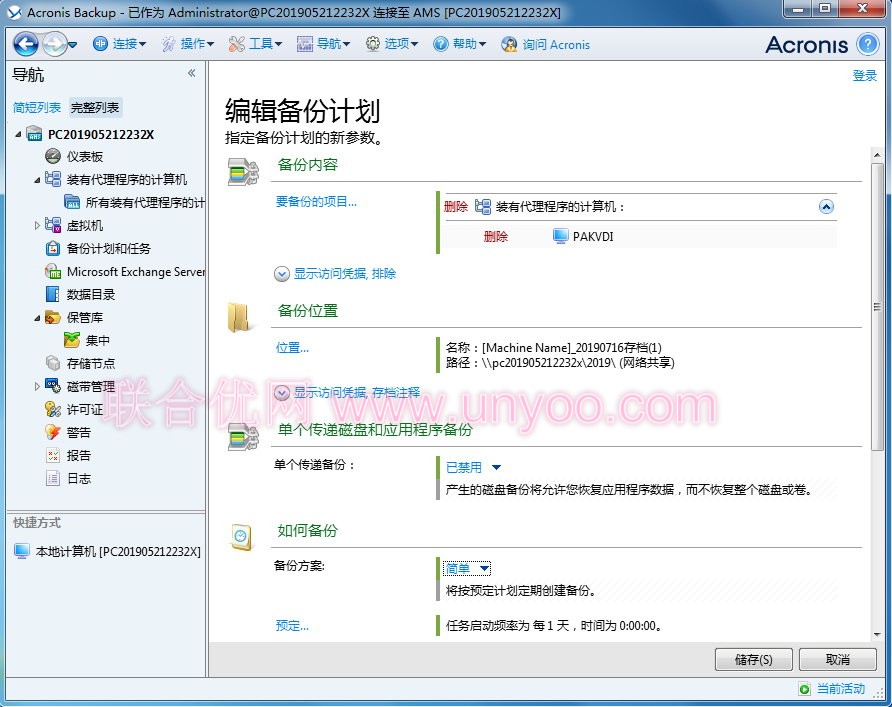The image size is (892, 707).
Task: Open 数据目录 icon
Action: point(53,294)
